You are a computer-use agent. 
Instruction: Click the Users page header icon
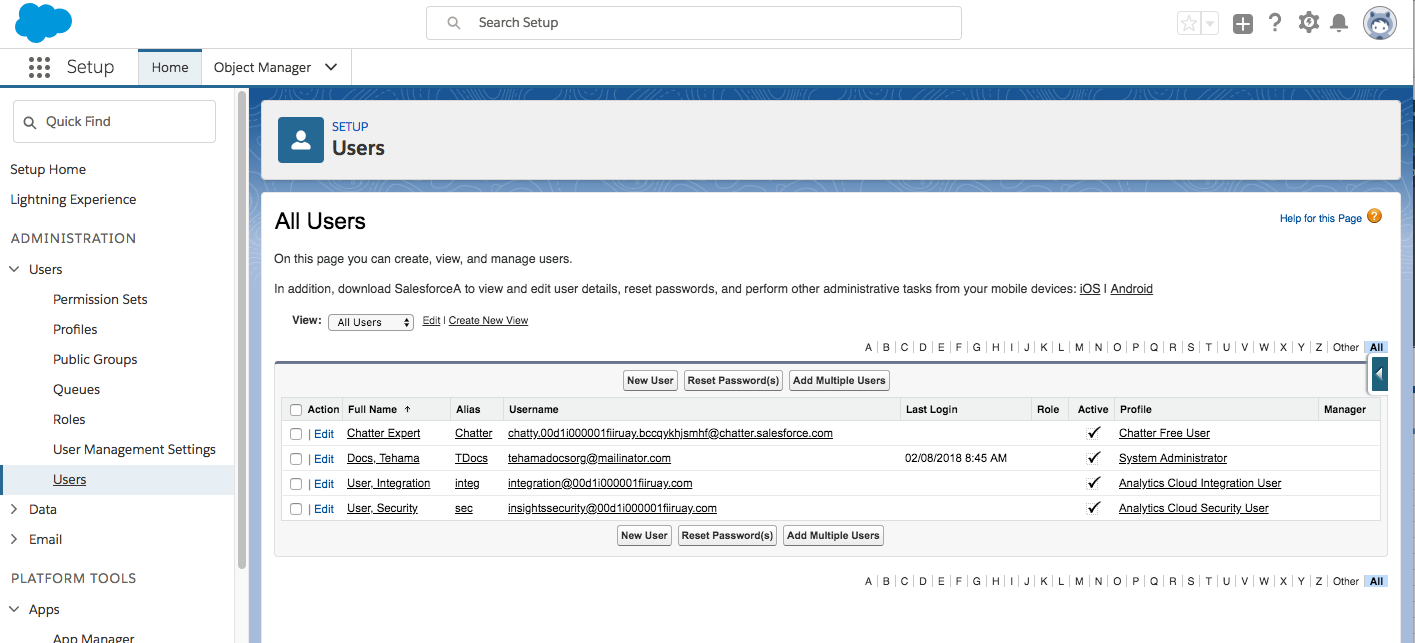[x=301, y=139]
